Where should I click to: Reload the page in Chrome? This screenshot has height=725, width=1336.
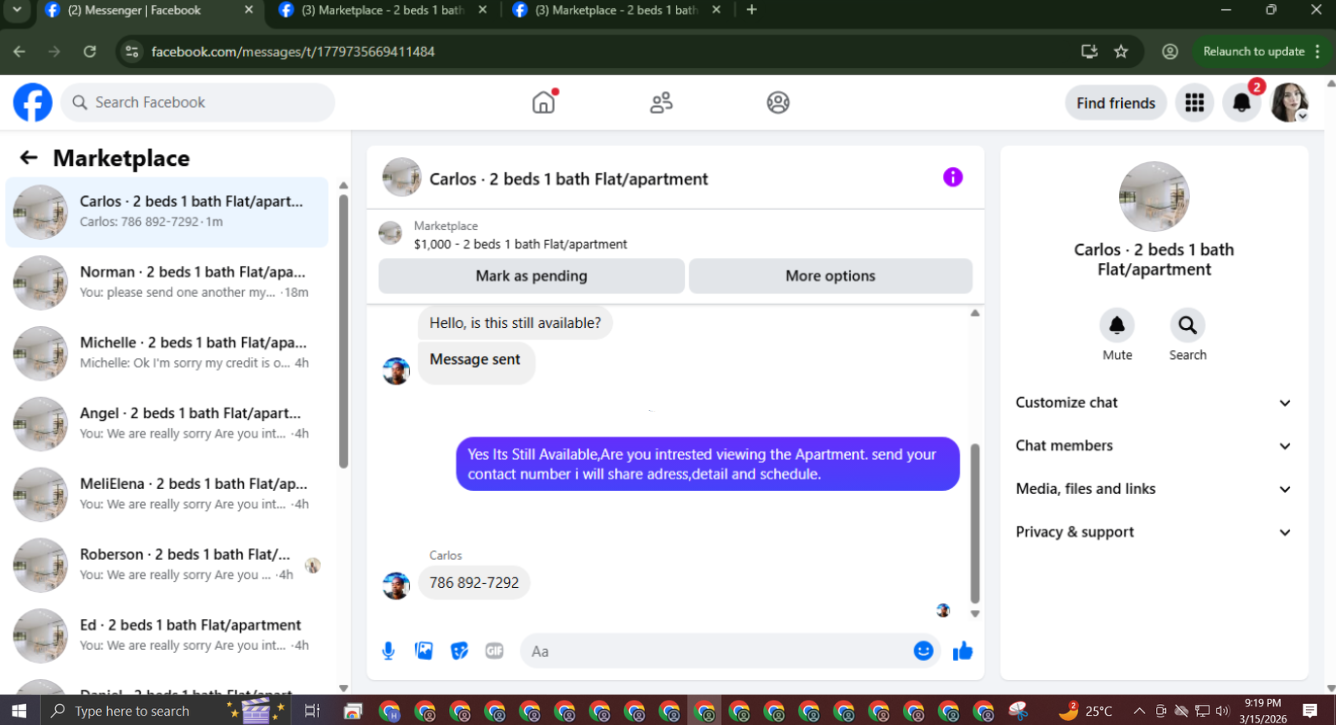90,51
